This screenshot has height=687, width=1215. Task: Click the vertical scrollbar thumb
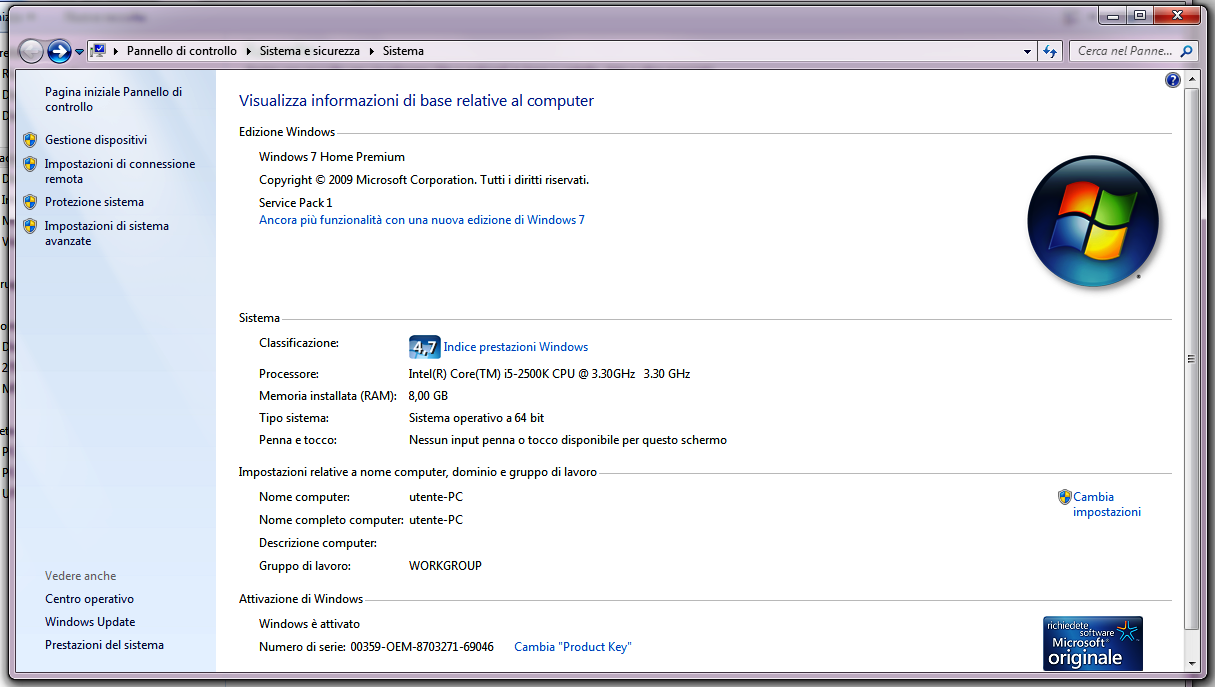click(1190, 359)
